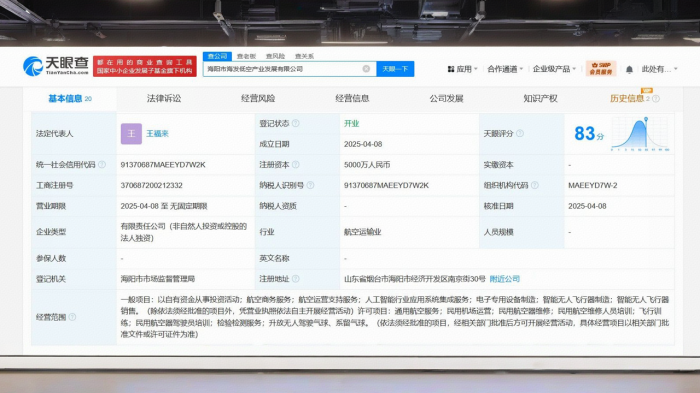Click the 航空运输业 industry value

click(x=362, y=232)
